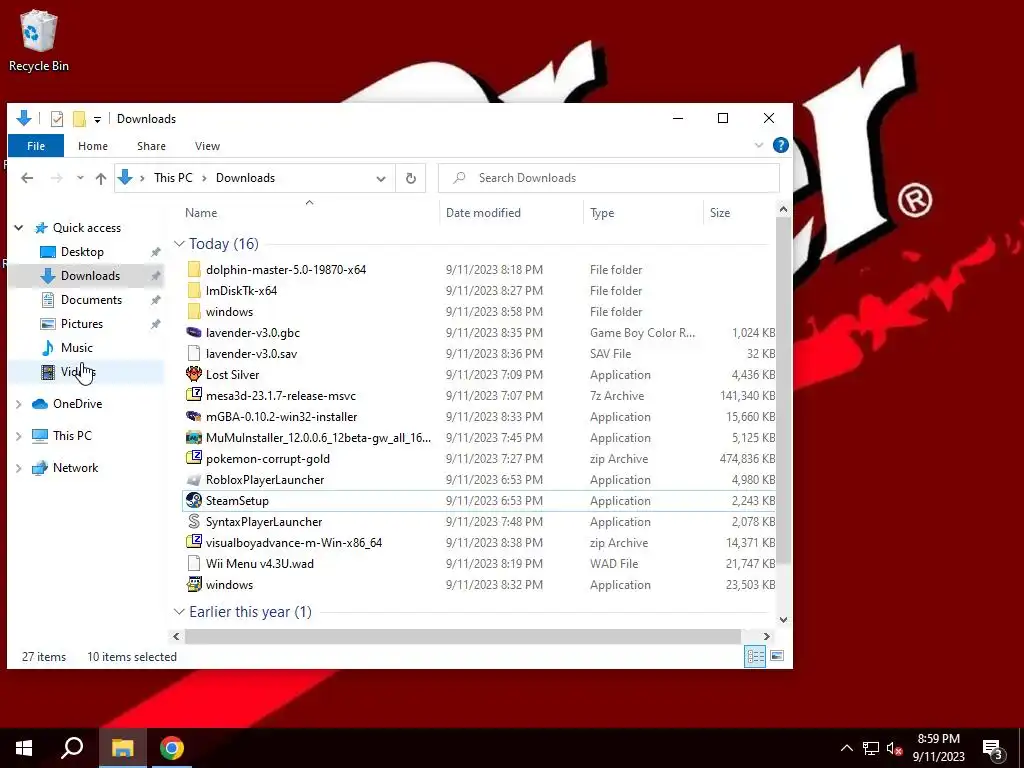Select pokemon-corrupt-gold zip icon
The height and width of the screenshot is (768, 1024).
coord(193,458)
